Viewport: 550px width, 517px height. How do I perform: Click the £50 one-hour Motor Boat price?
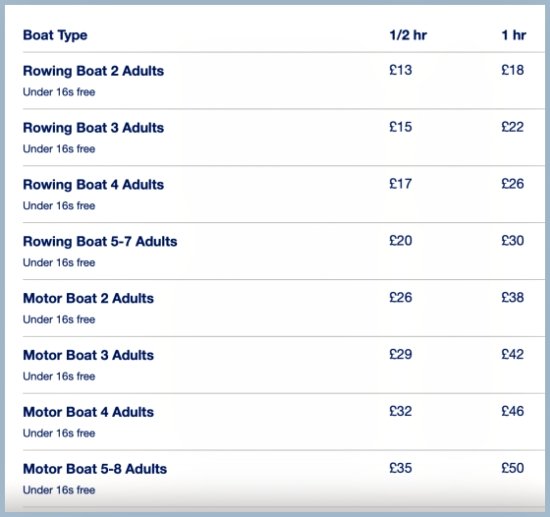pos(512,468)
